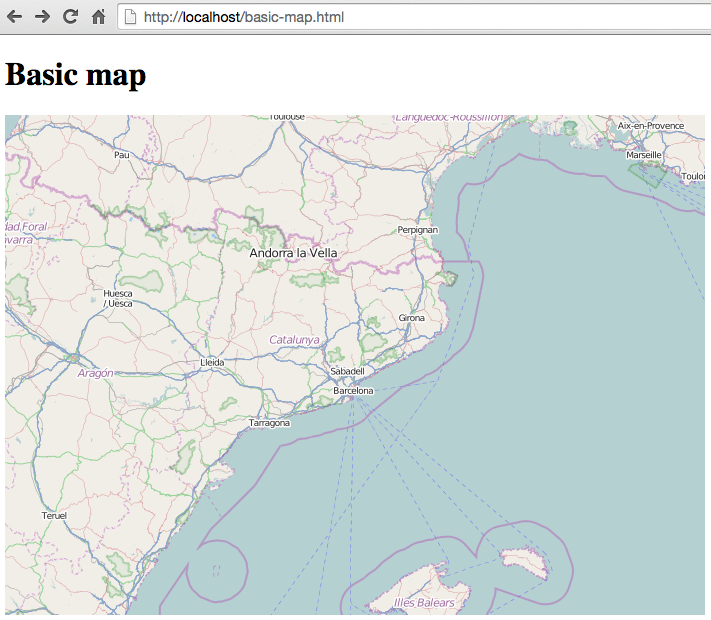Go to the browser home icon
Screen dimensions: 711x620
(98, 17)
